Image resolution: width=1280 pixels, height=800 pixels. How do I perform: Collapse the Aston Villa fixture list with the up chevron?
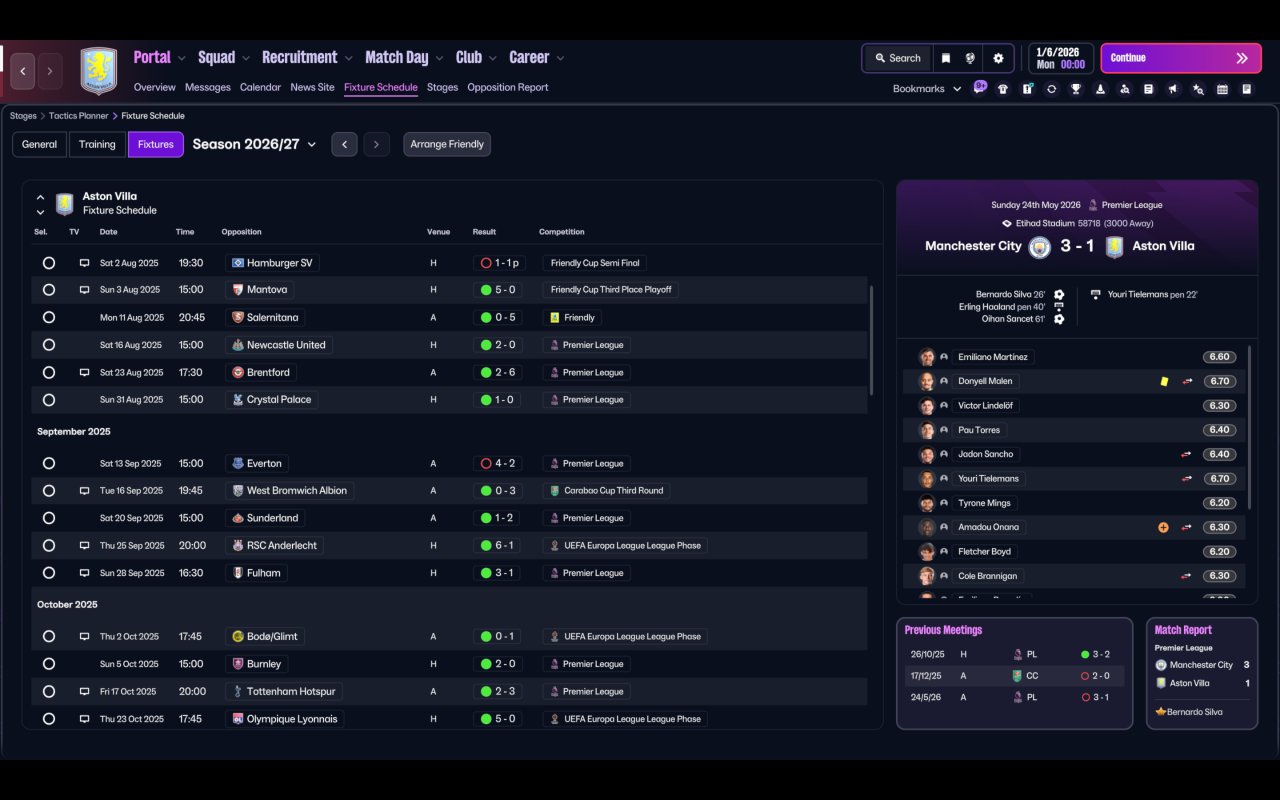tap(40, 197)
